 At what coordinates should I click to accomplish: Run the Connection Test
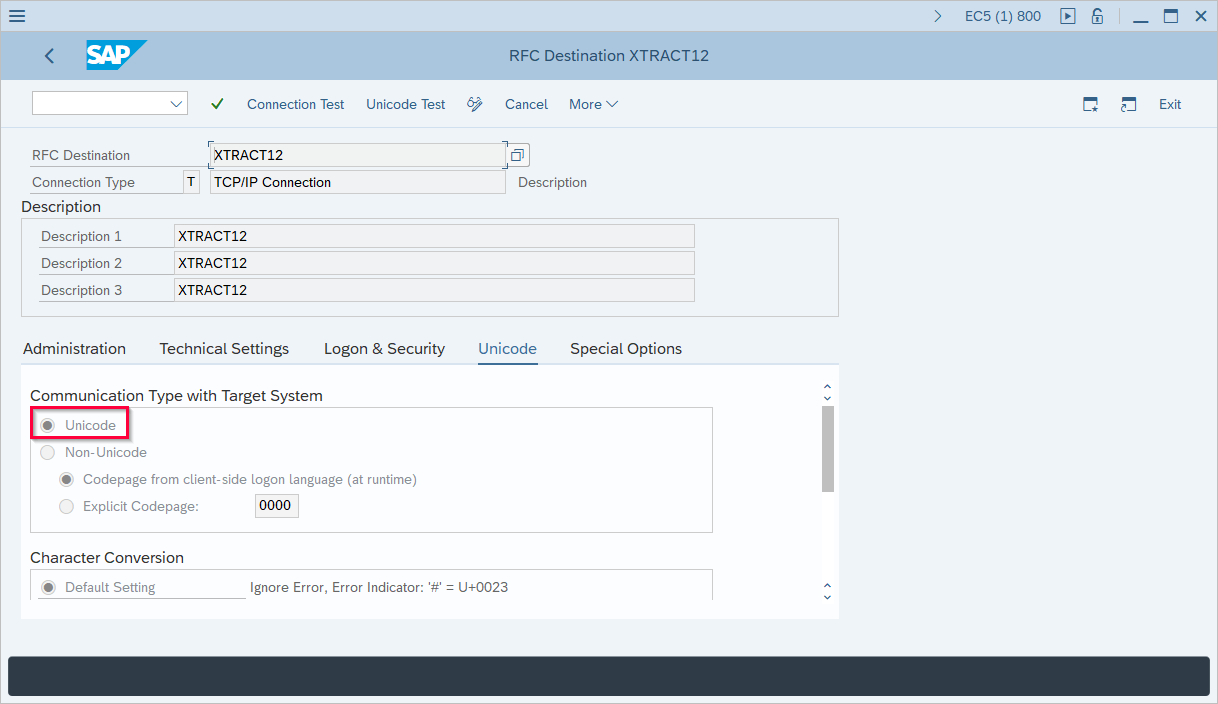(295, 104)
